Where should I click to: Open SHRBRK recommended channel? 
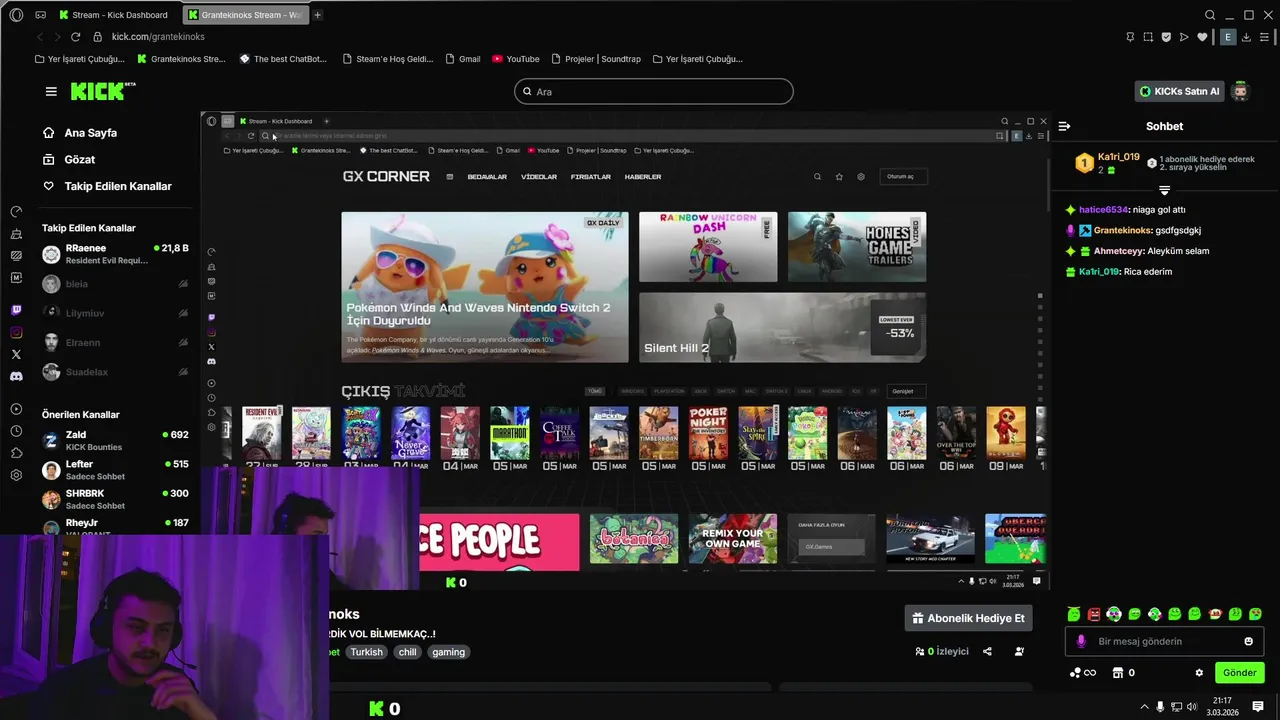tap(115, 499)
